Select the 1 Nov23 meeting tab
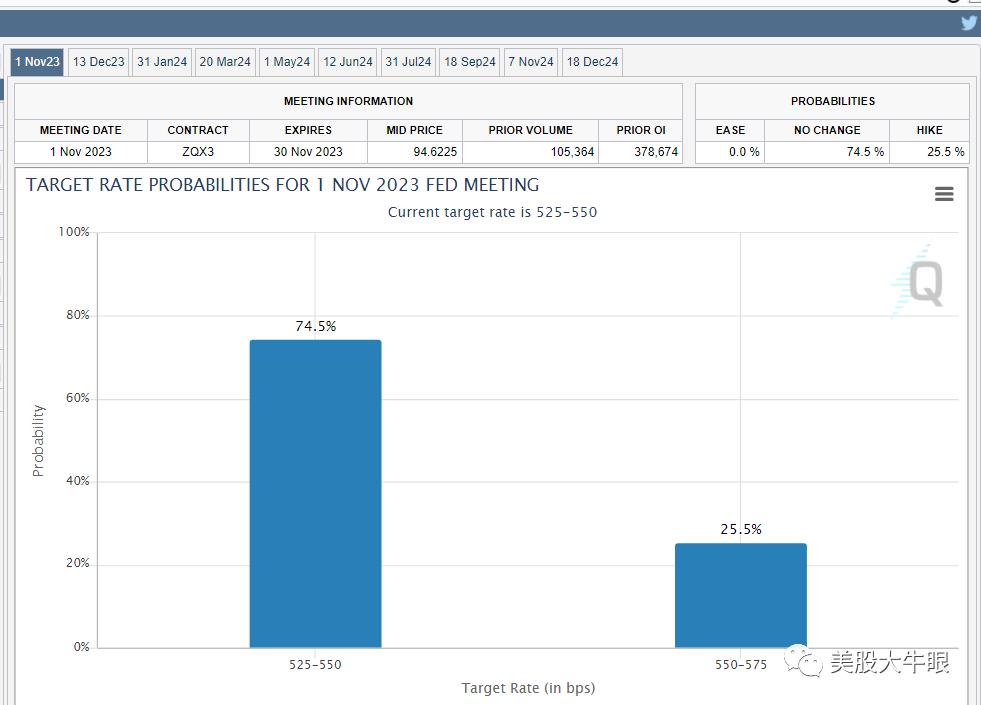This screenshot has width=981, height=705. 37,62
